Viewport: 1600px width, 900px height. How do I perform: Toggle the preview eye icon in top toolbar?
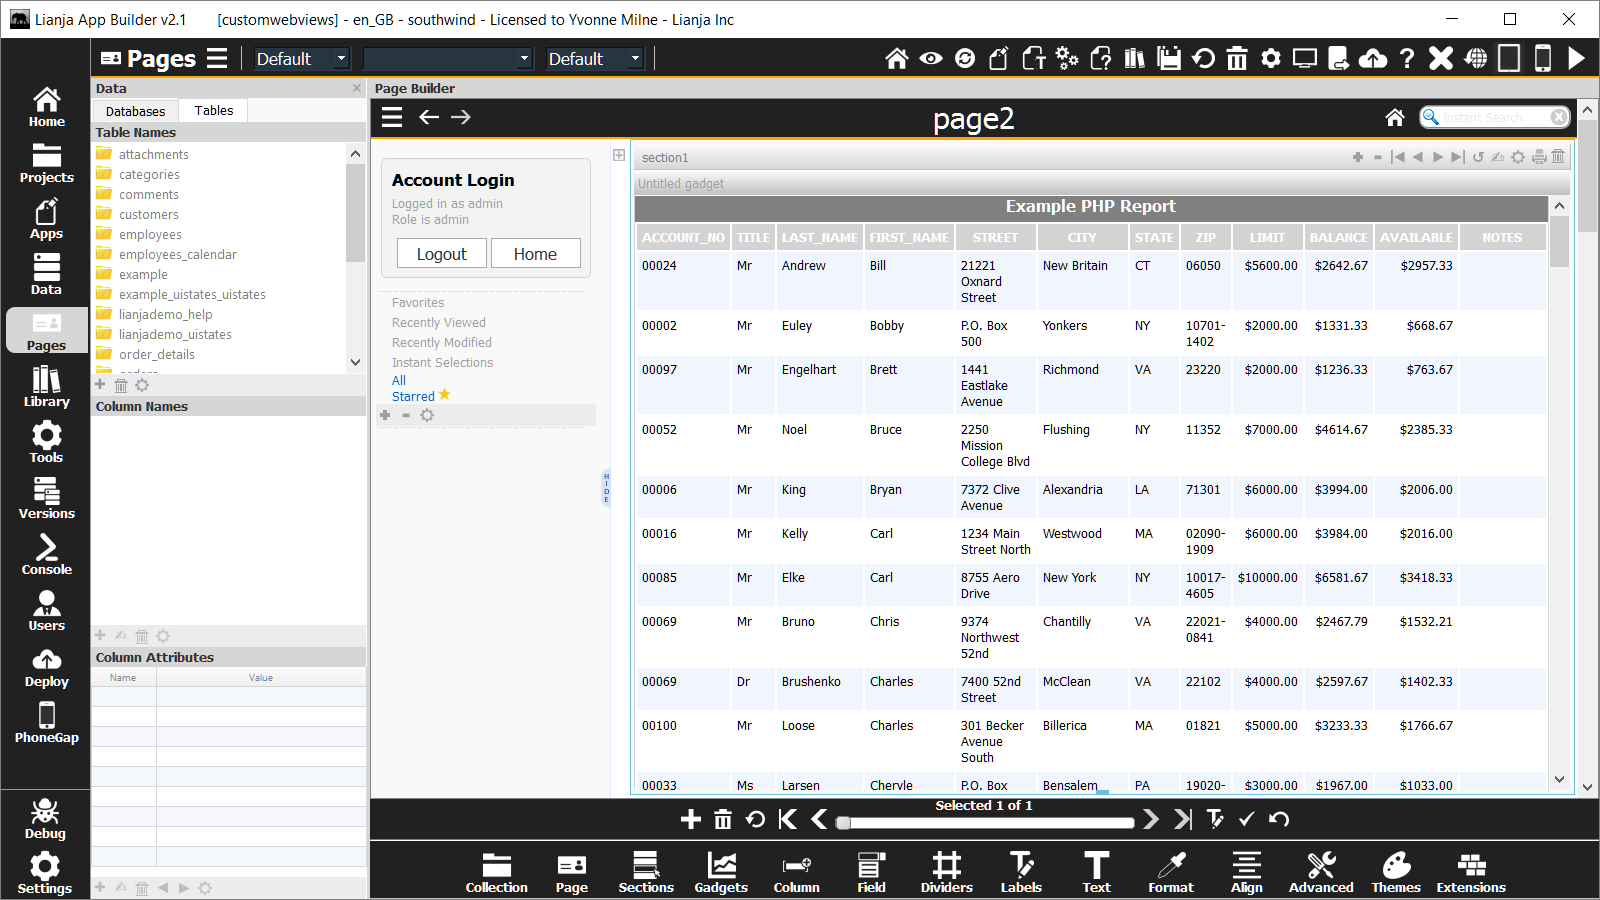point(931,59)
